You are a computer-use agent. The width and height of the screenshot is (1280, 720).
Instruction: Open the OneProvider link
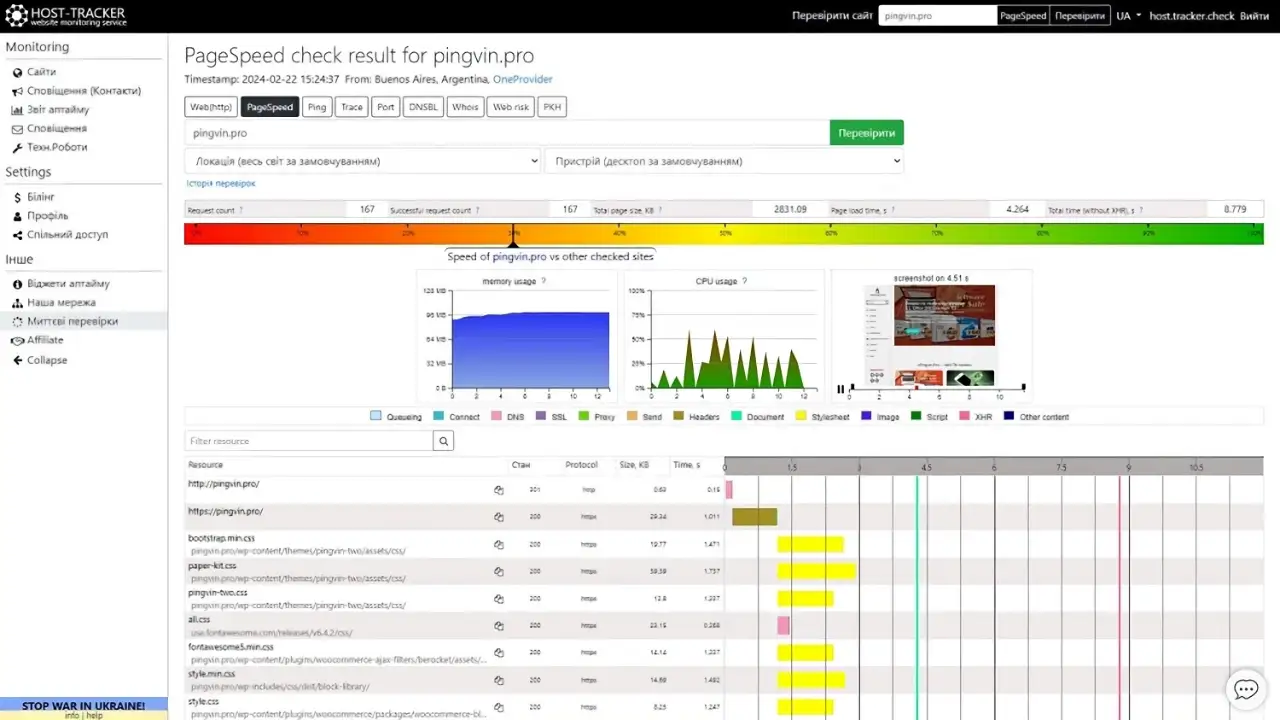[523, 79]
